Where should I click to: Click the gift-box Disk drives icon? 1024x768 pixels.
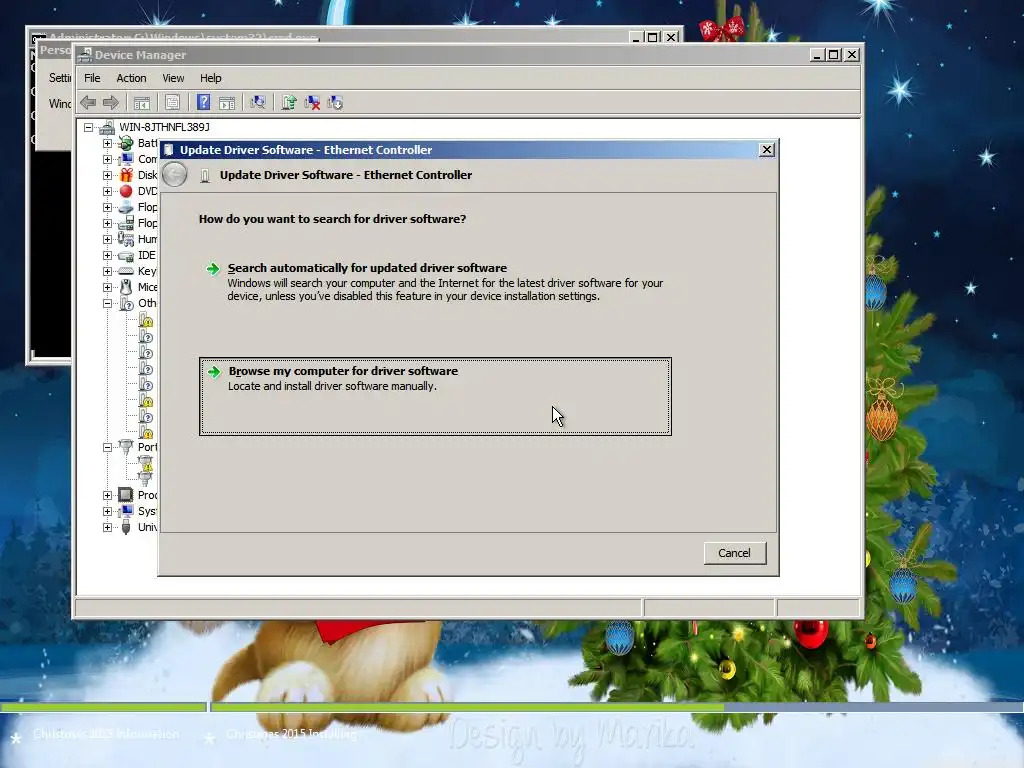pyautogui.click(x=126, y=175)
